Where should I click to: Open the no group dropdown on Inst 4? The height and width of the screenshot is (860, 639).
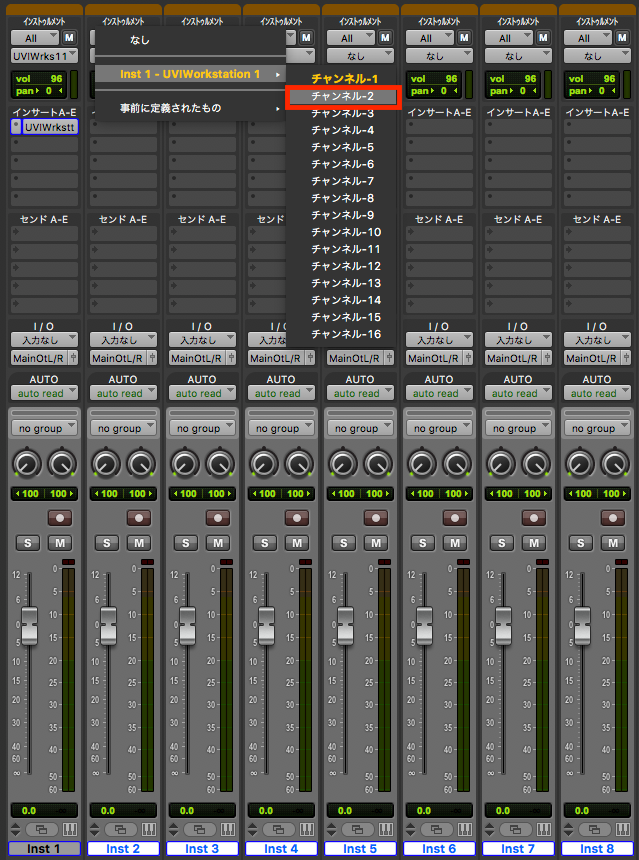coord(281,428)
